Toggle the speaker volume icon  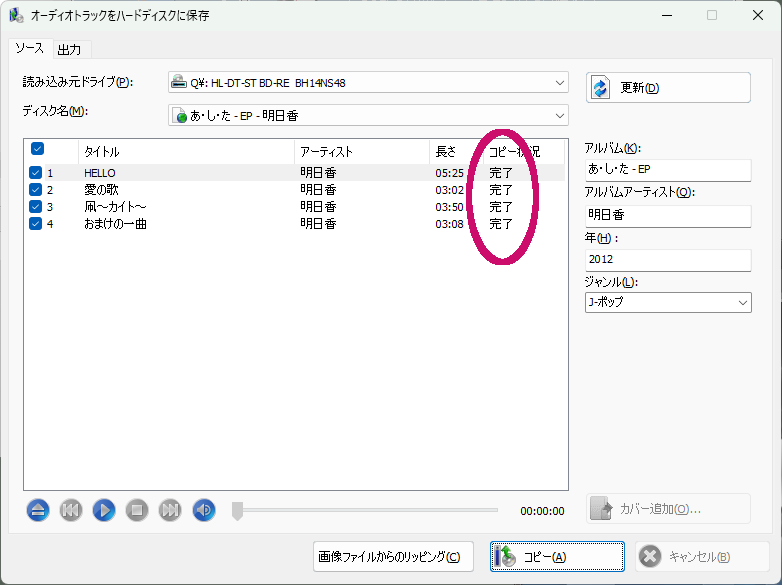point(203,510)
